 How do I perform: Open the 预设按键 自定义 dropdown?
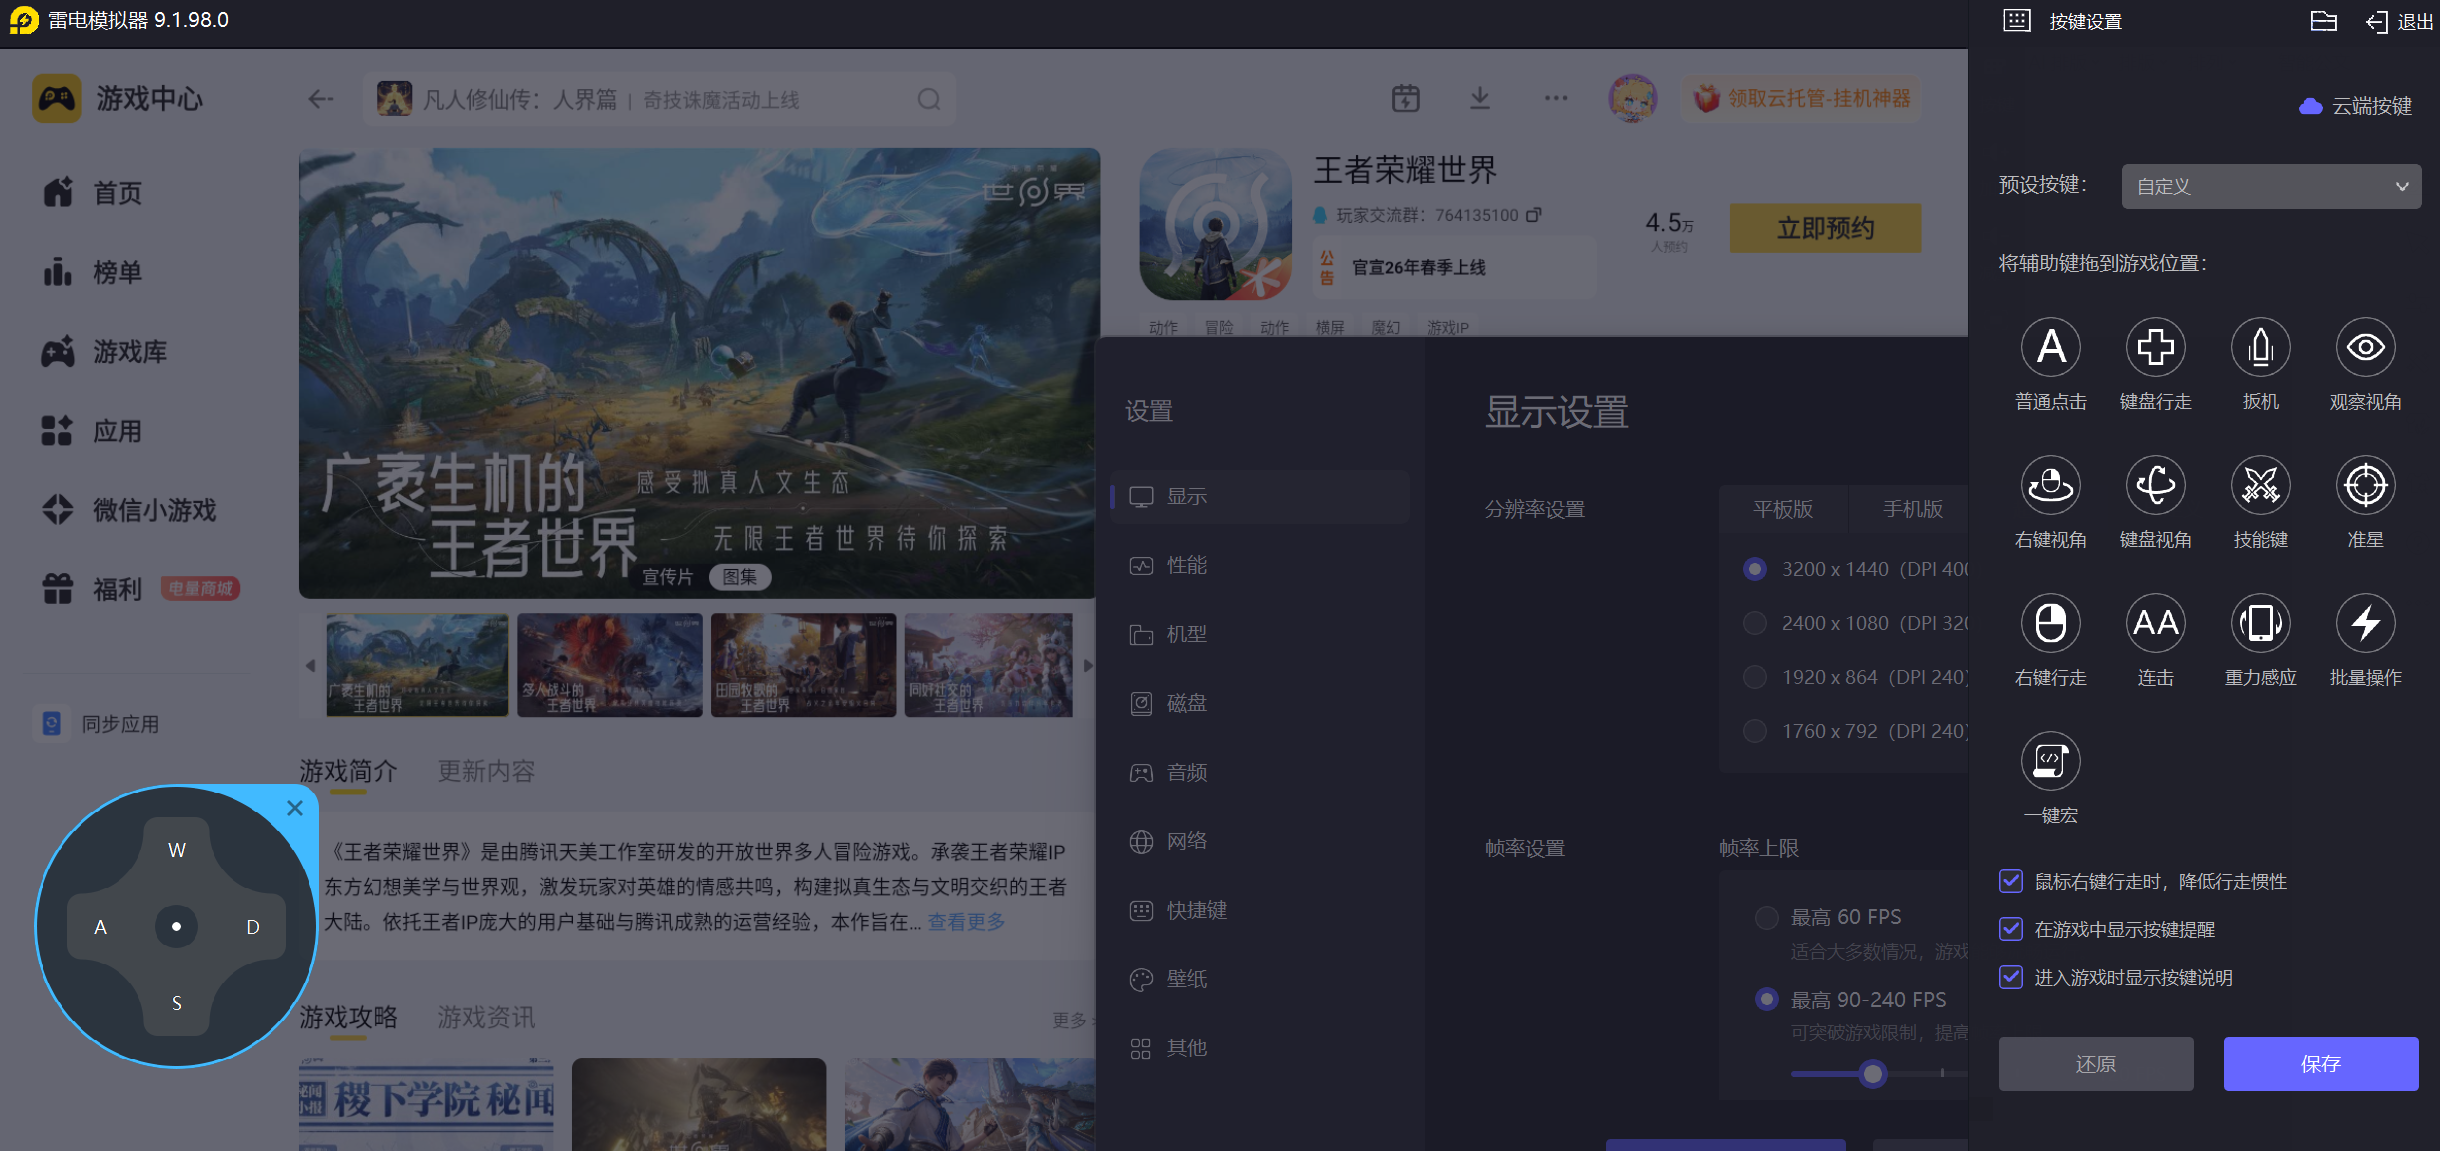2271,187
